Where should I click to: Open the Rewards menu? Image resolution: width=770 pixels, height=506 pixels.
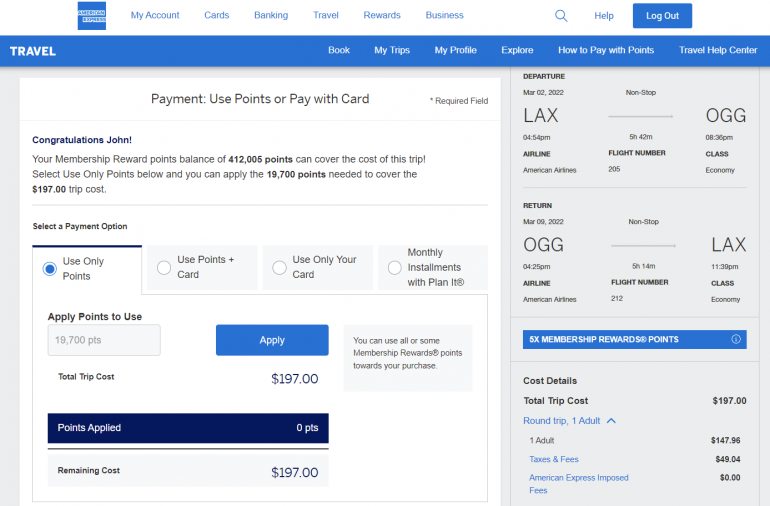tap(382, 16)
